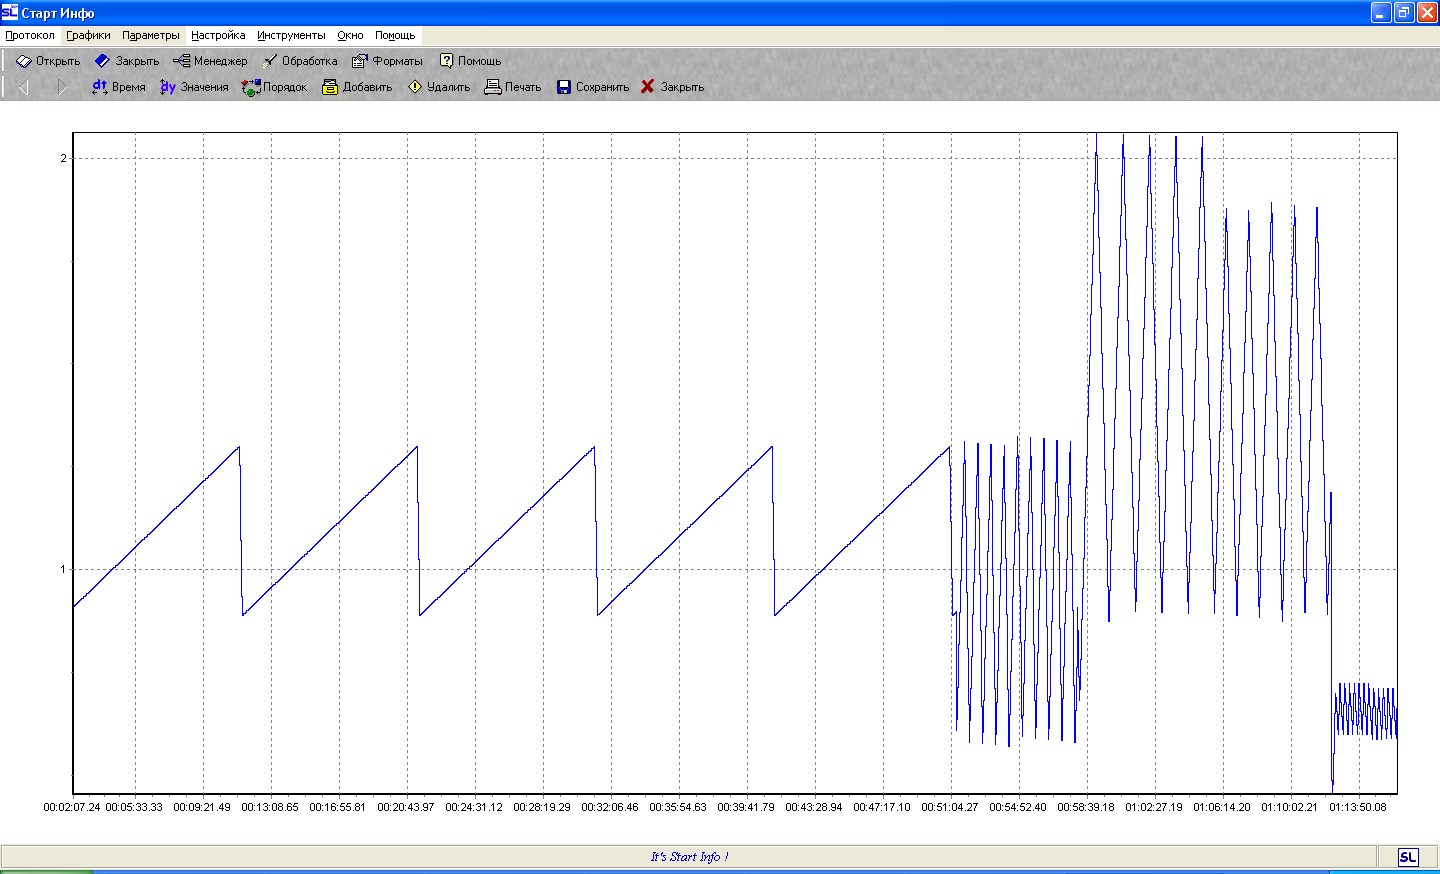Go forward with the right arrow icon
1440x874 pixels.
(x=62, y=87)
